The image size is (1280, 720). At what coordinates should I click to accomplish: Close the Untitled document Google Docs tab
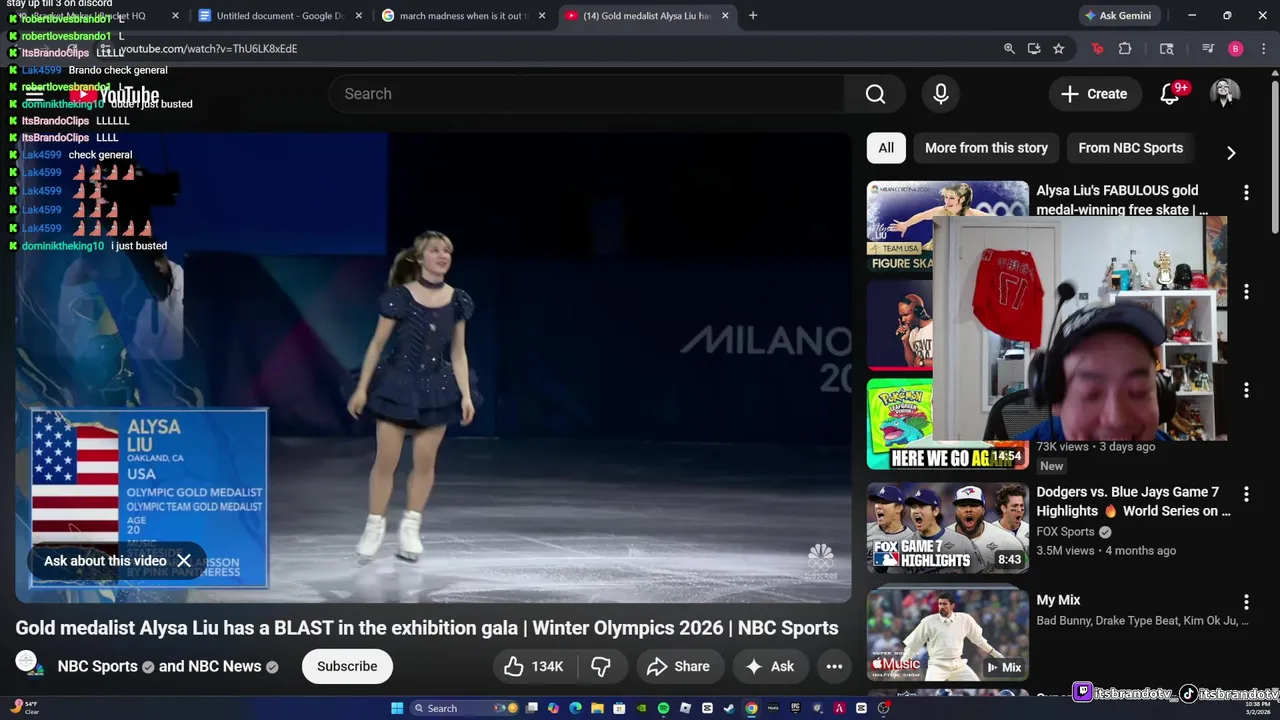coord(358,16)
